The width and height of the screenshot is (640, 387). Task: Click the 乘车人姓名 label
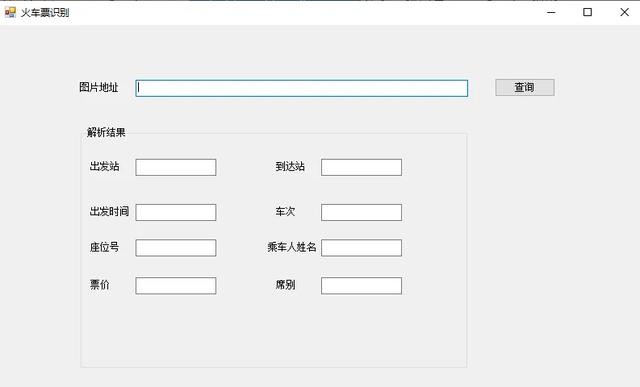point(291,247)
